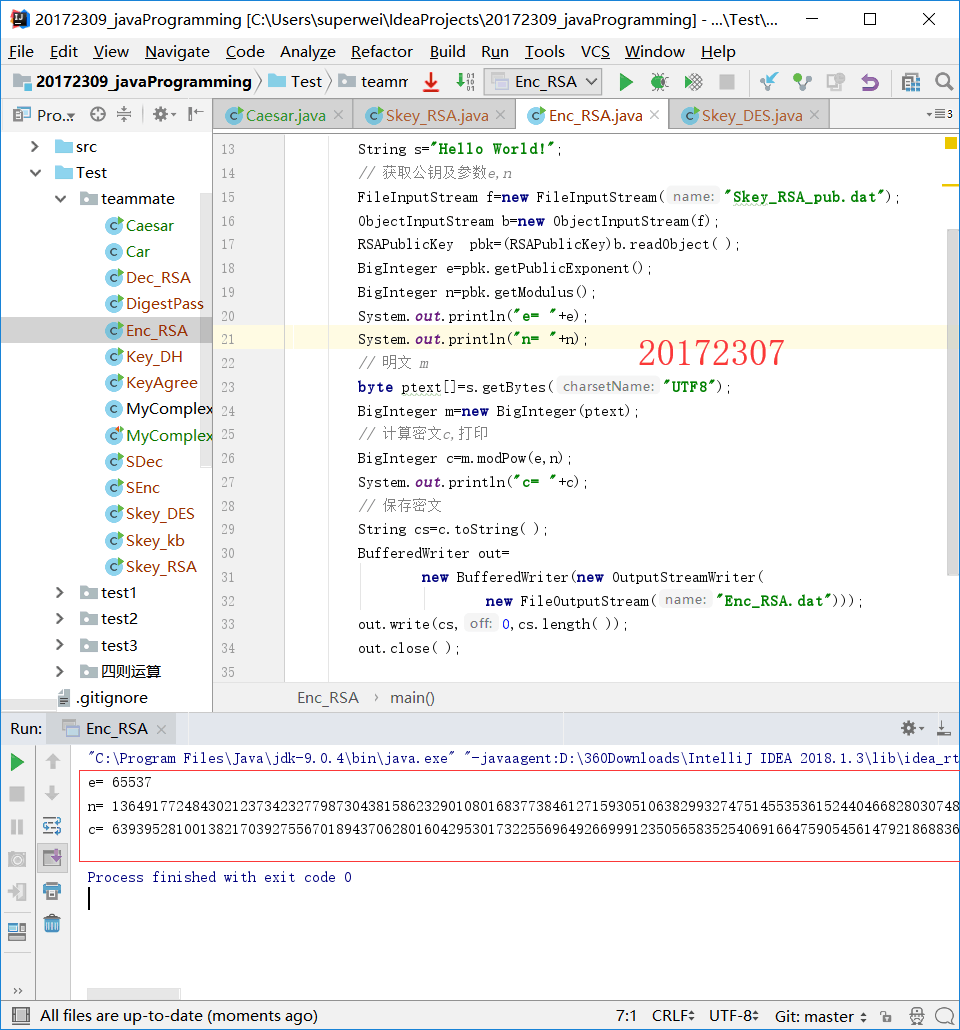Screen dimensions: 960x1030
Task: Print the console output
Action: click(x=52, y=891)
